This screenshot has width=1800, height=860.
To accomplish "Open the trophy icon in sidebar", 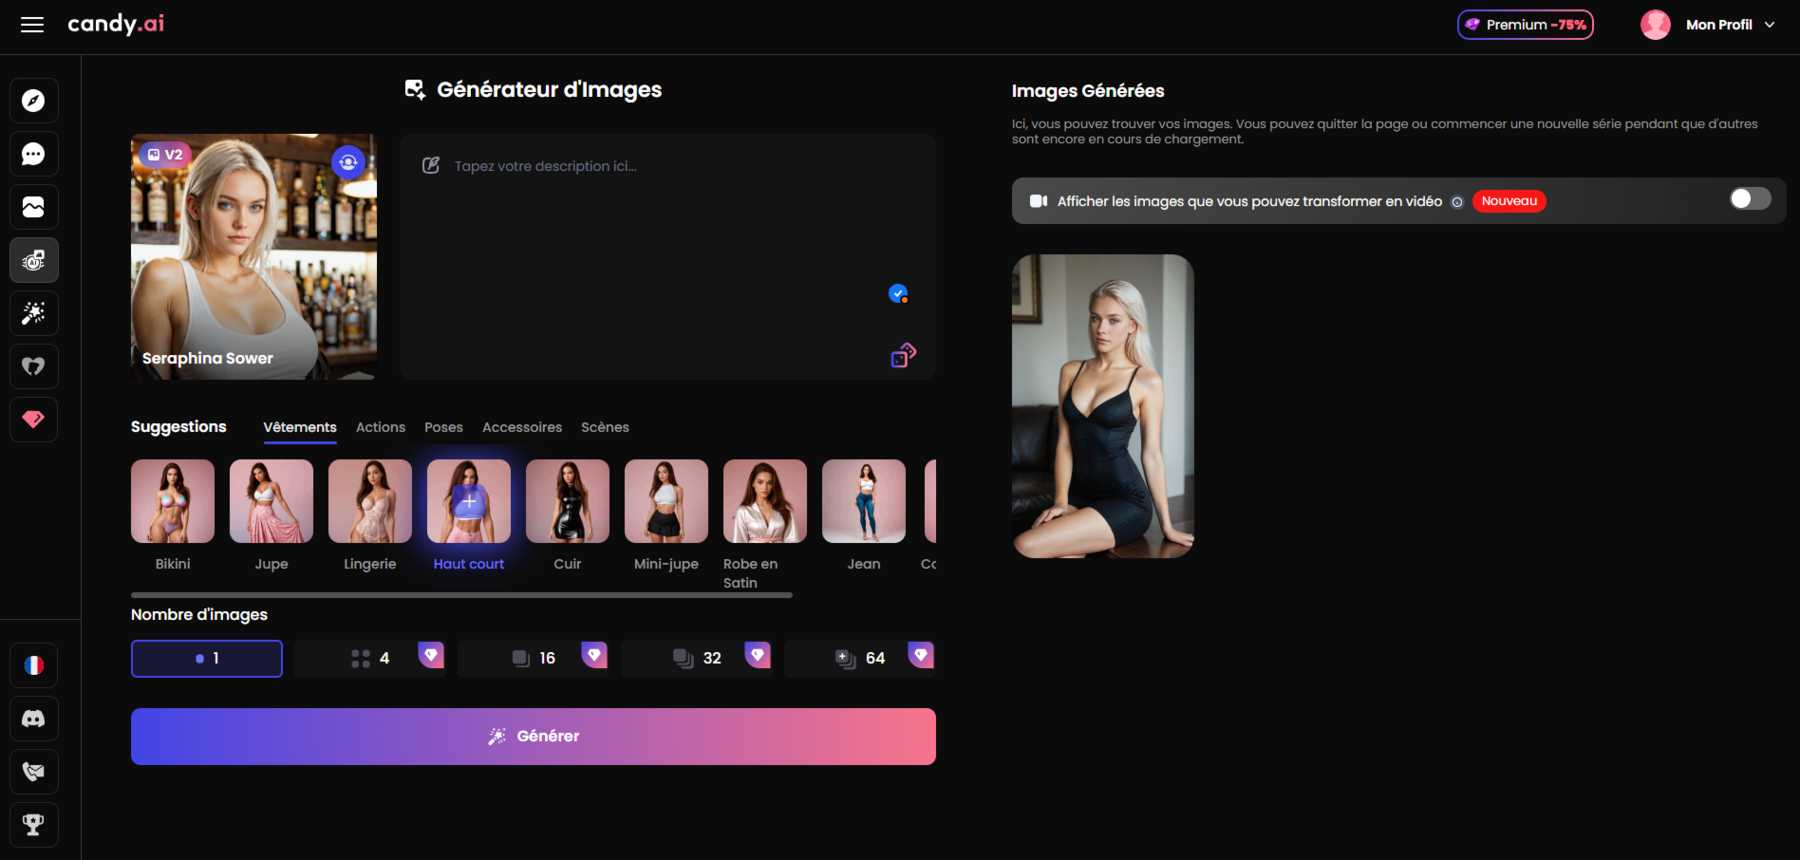I will pos(33,824).
